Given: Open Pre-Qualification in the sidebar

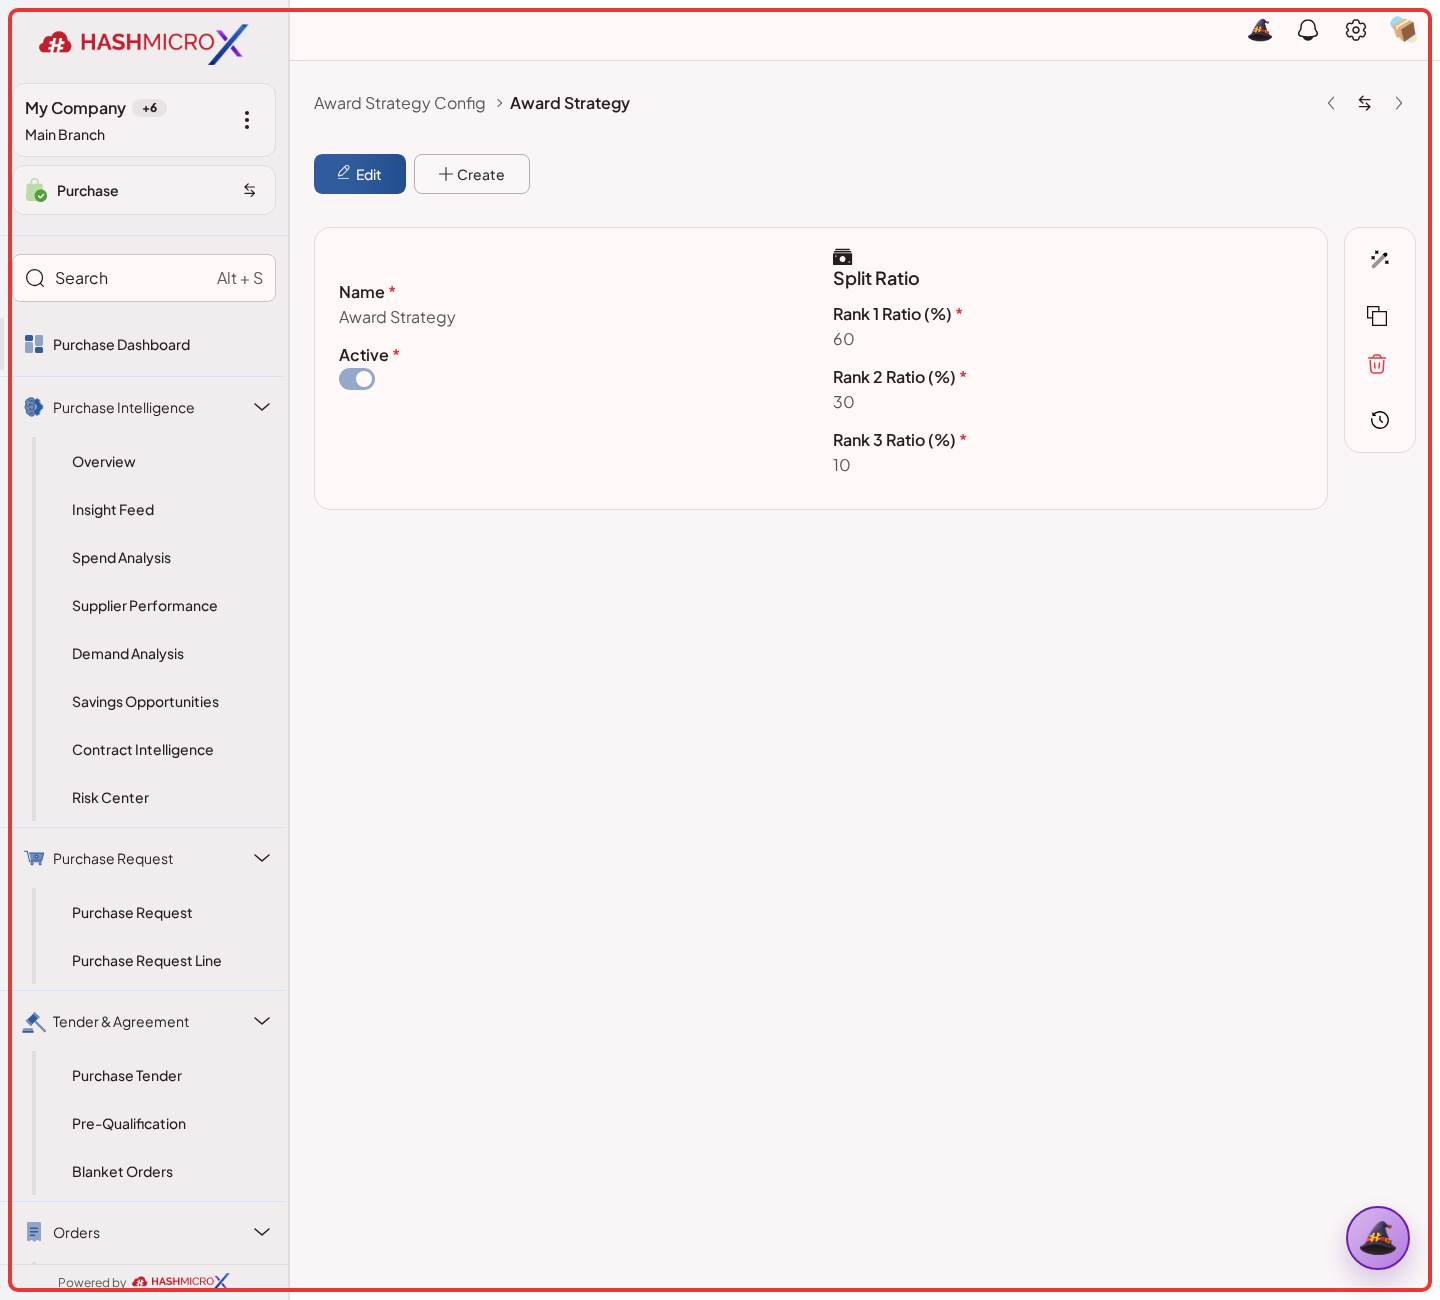Looking at the screenshot, I should click(x=129, y=1124).
